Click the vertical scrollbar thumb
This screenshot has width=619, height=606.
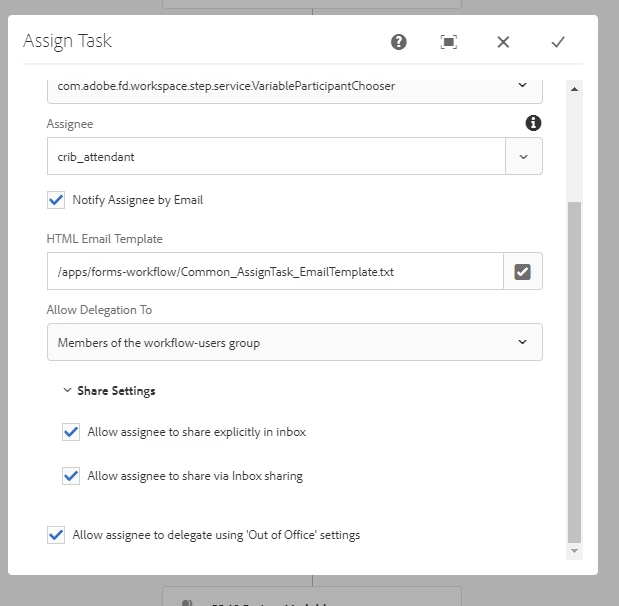(574, 372)
